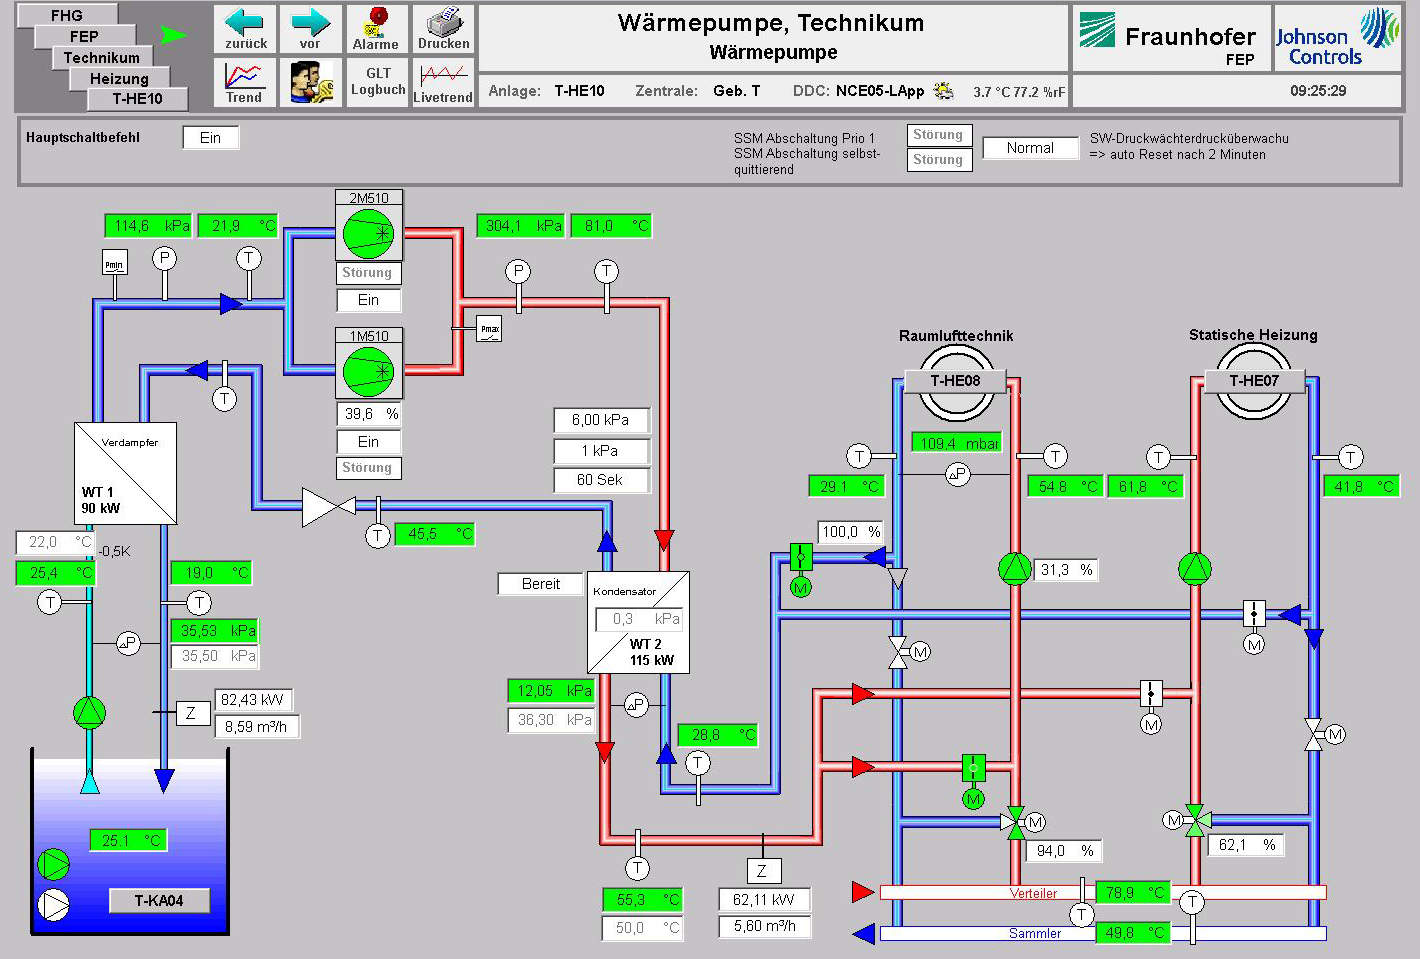Click the green pump above the T-KA04 tank
Image resolution: width=1420 pixels, height=959 pixels.
coord(89,712)
